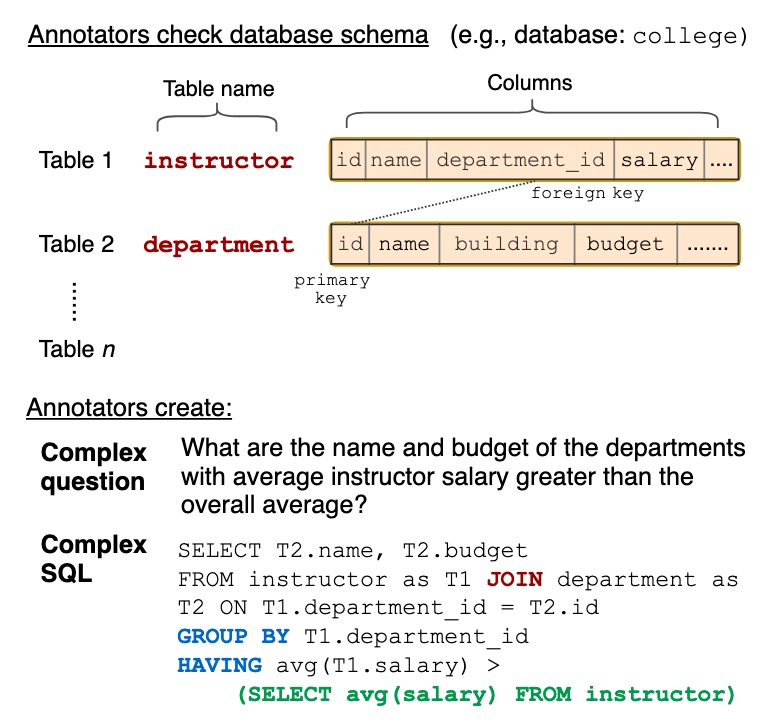Click the green "(SELECT avg(salary)" subquery text

click(367, 695)
